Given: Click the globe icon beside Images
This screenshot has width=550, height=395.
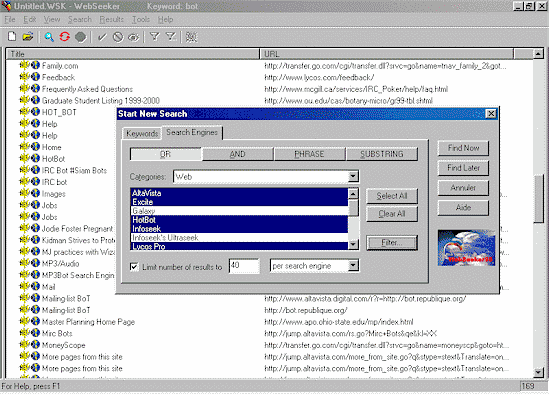Looking at the screenshot, I should point(35,193).
